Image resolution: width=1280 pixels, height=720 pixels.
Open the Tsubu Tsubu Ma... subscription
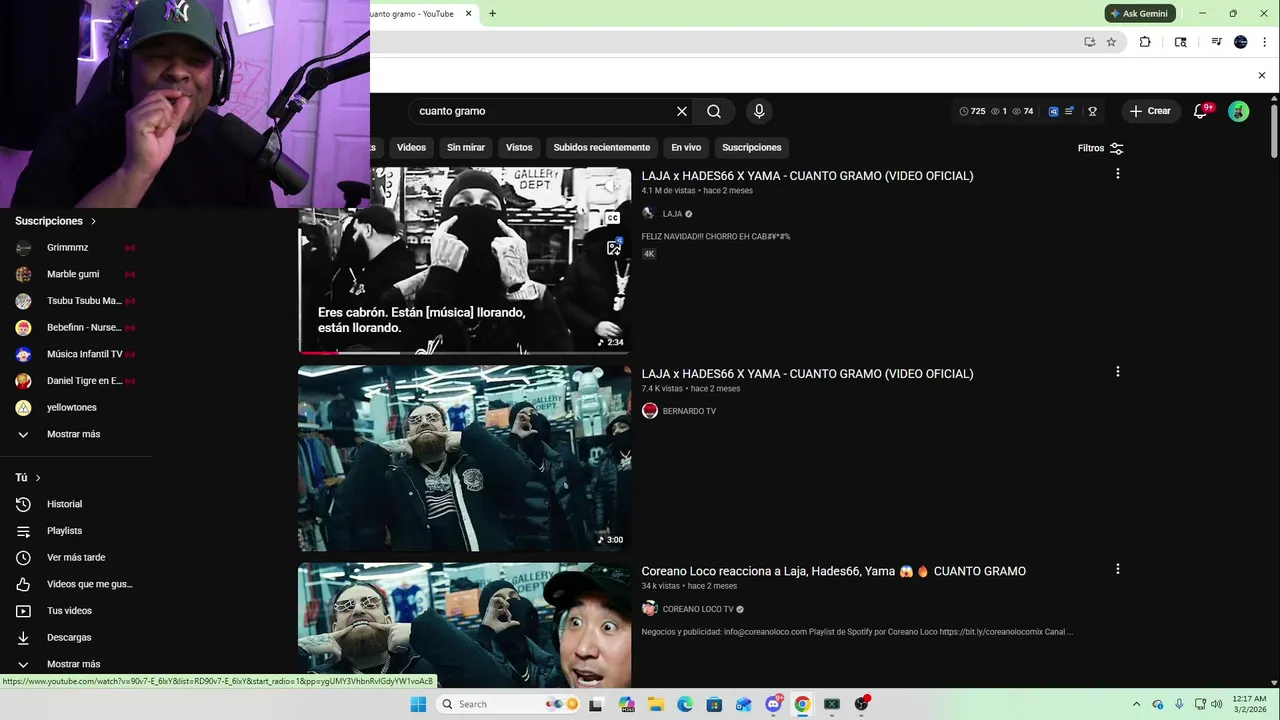(84, 301)
